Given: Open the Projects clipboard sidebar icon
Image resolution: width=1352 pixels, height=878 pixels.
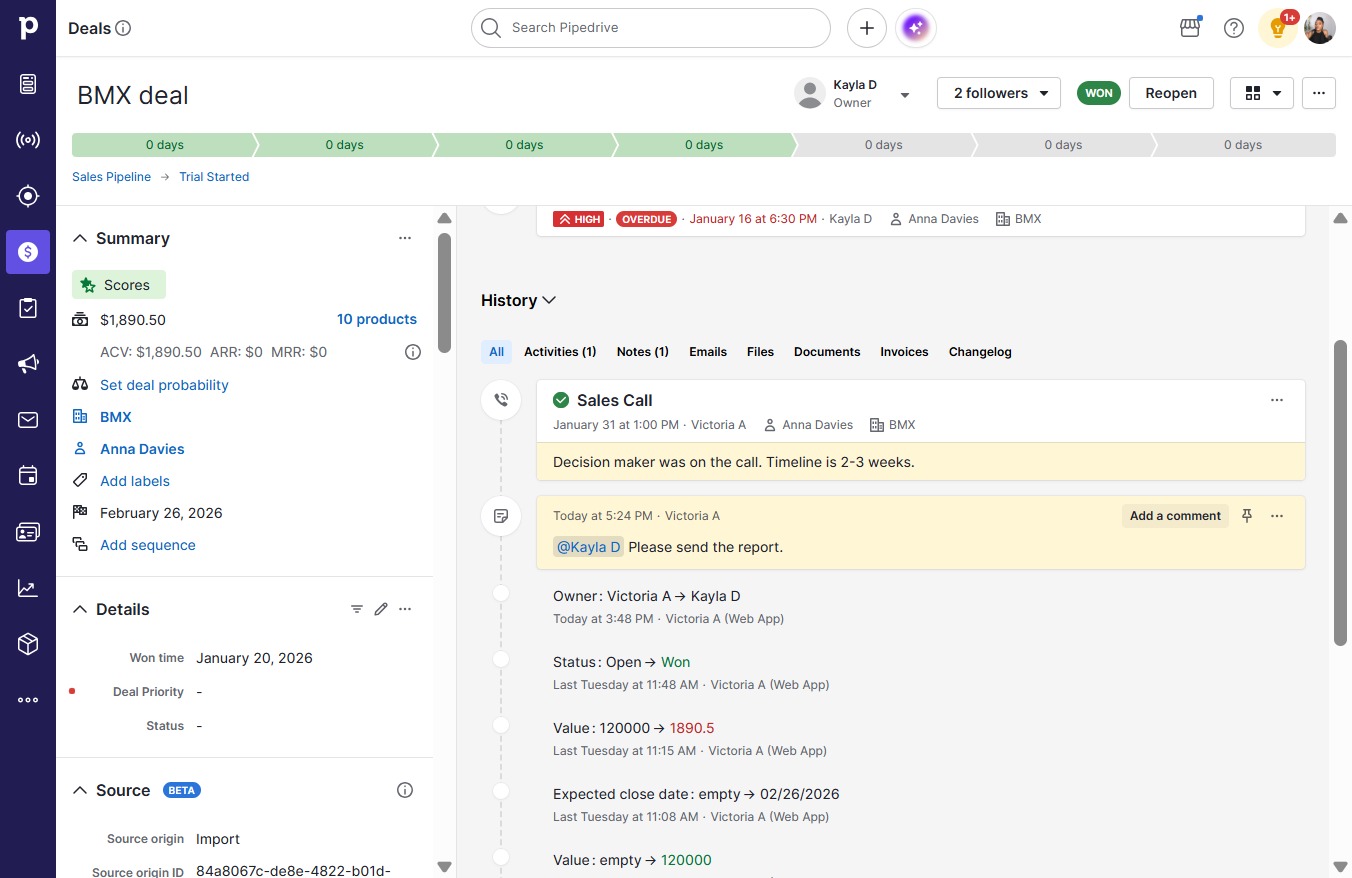Looking at the screenshot, I should (28, 308).
